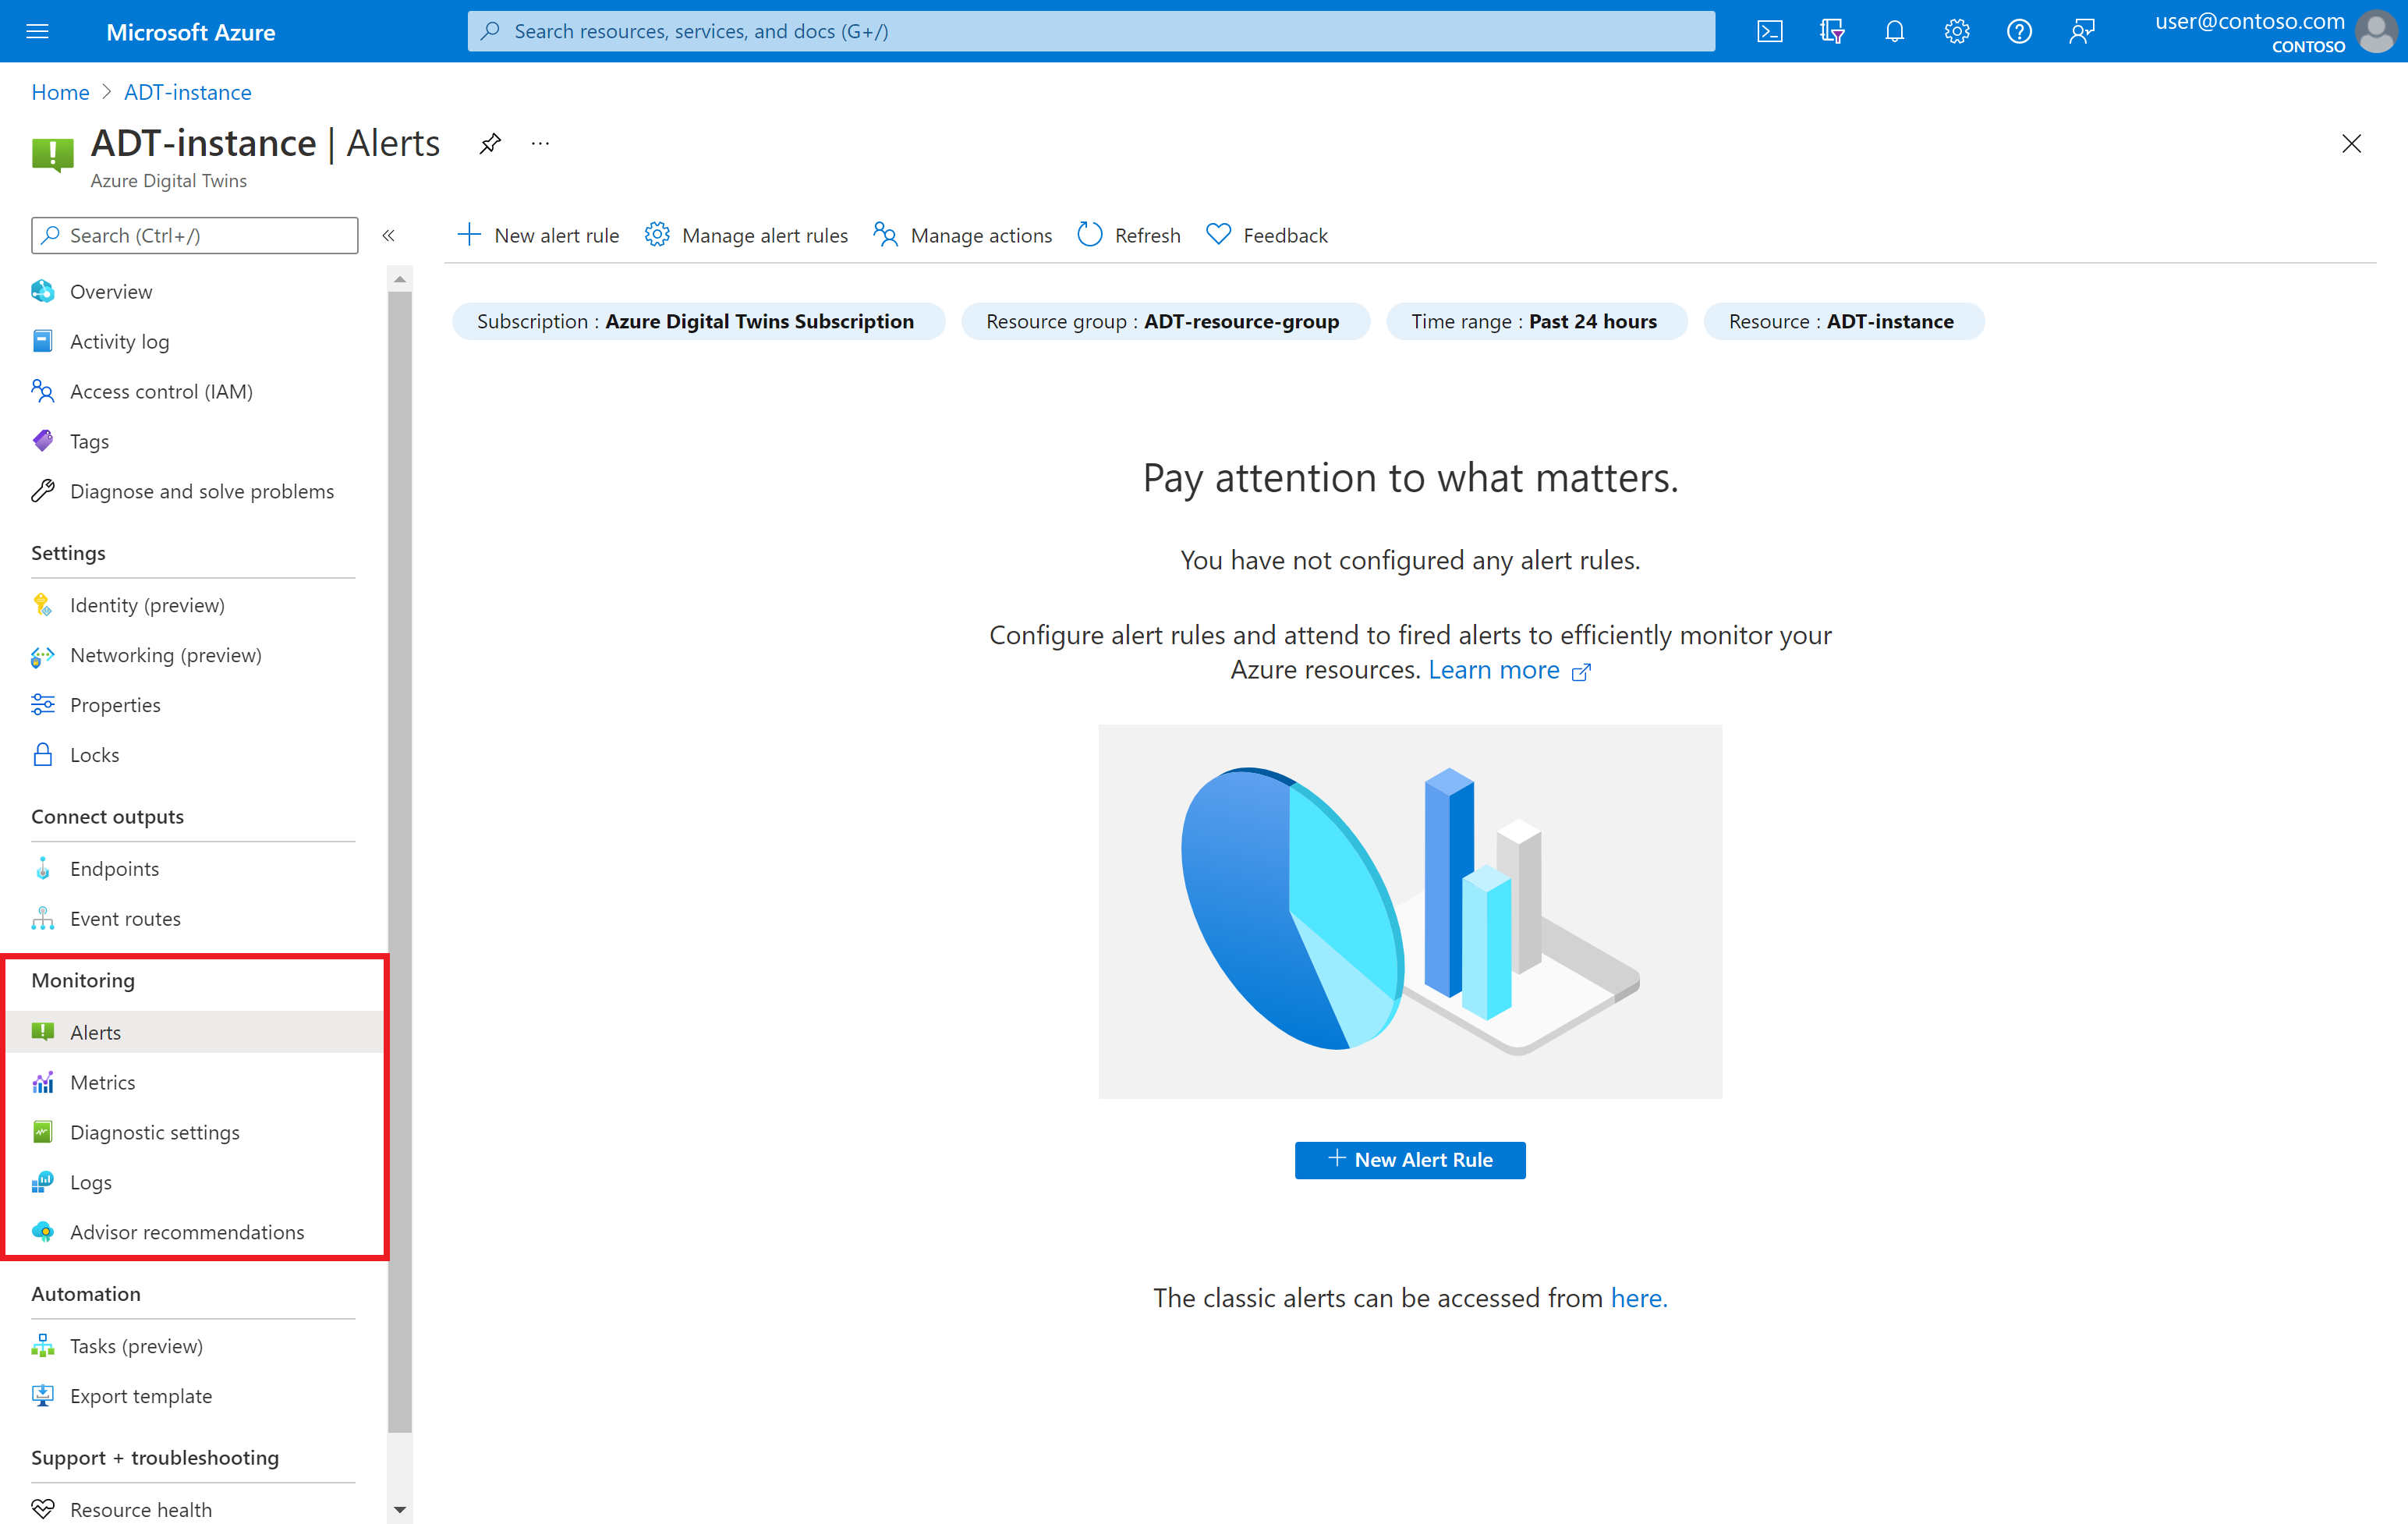Click the classic alerts here link

tap(1638, 1298)
